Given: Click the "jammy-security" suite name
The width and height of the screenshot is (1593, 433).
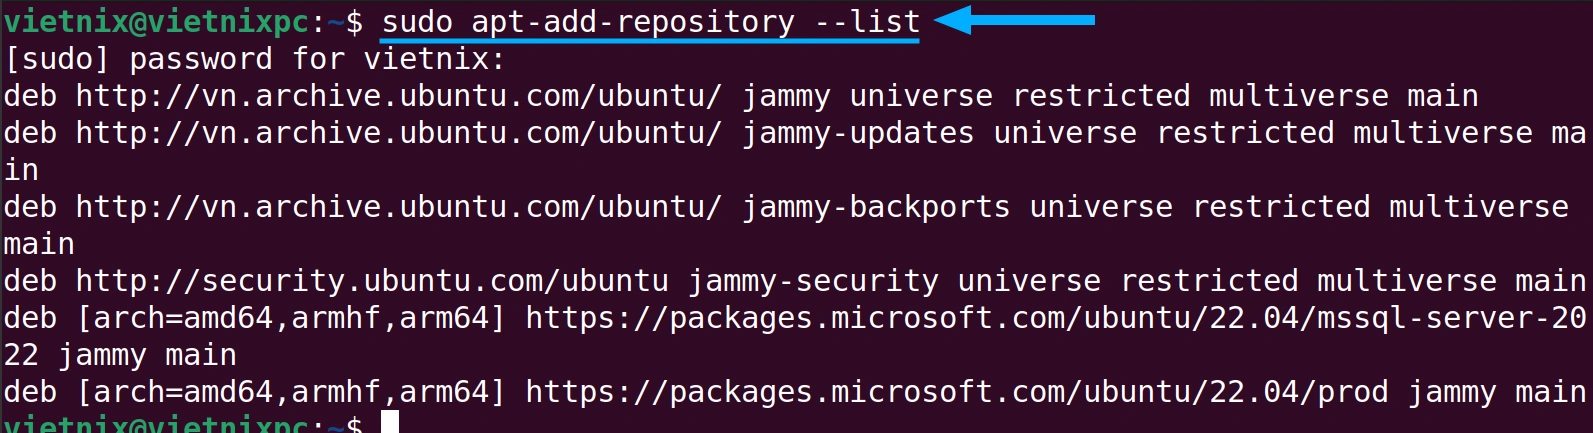Looking at the screenshot, I should click(813, 281).
